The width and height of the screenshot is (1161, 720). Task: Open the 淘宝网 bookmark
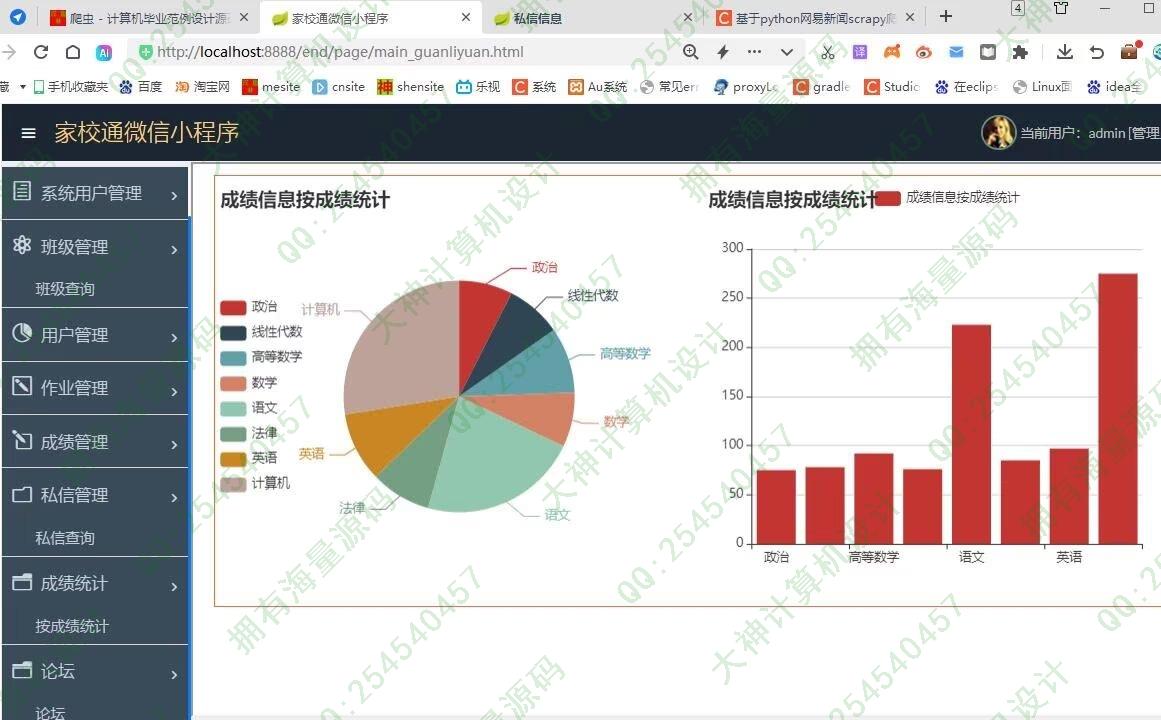202,87
